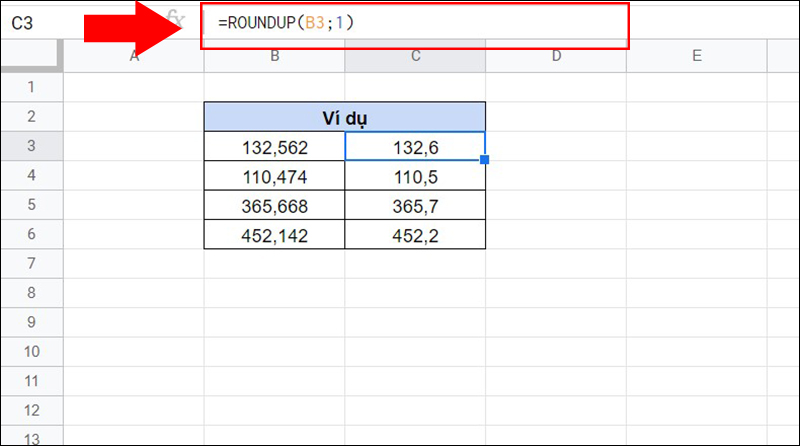Select row 4 header
Viewport: 800px width, 446px height.
[32, 176]
